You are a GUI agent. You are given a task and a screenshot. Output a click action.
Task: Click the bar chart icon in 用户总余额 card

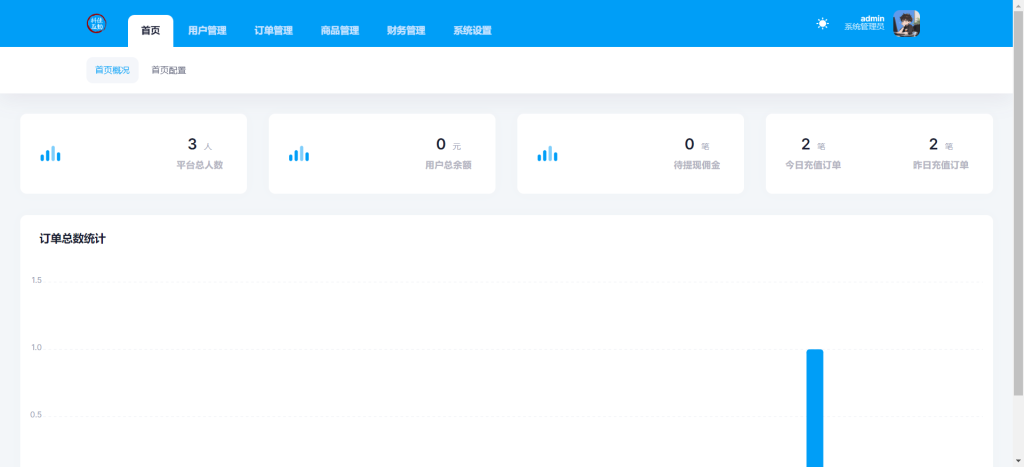tap(299, 154)
